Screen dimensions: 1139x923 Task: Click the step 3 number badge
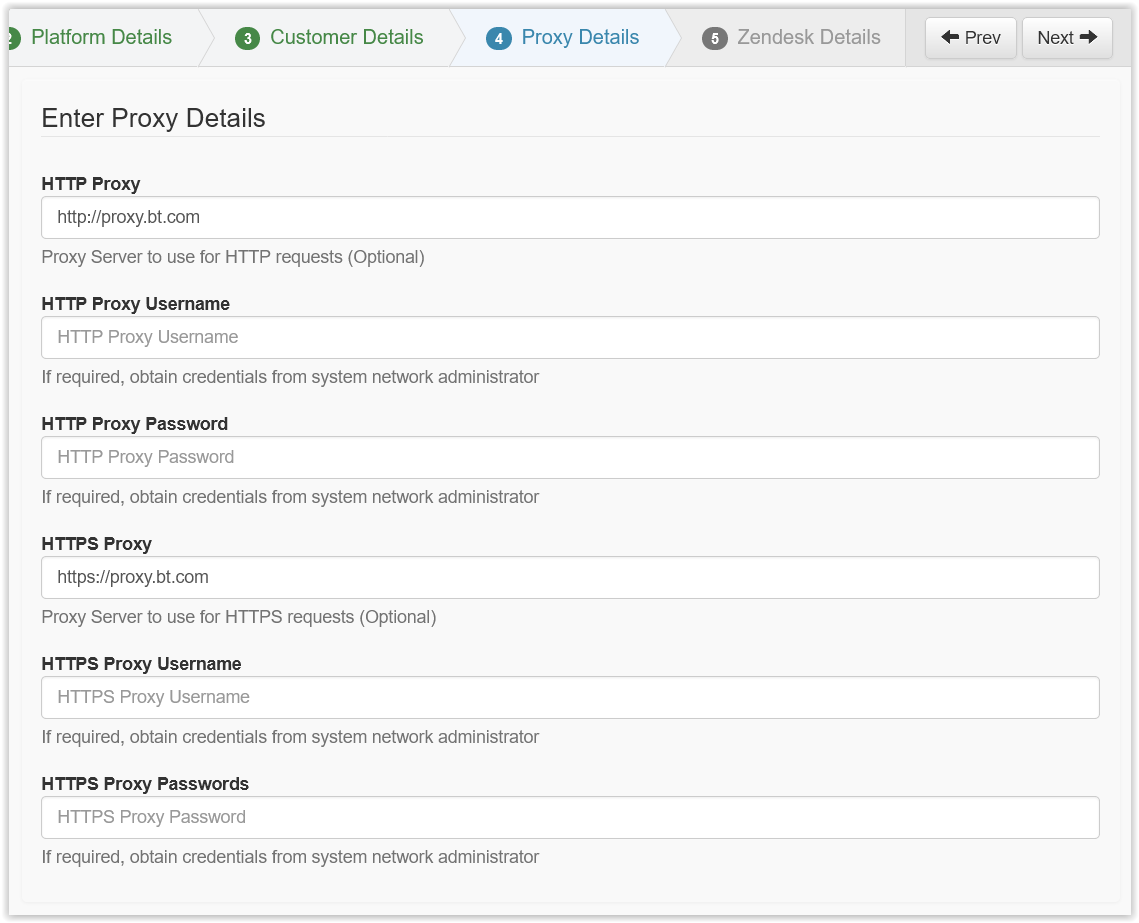tap(248, 38)
